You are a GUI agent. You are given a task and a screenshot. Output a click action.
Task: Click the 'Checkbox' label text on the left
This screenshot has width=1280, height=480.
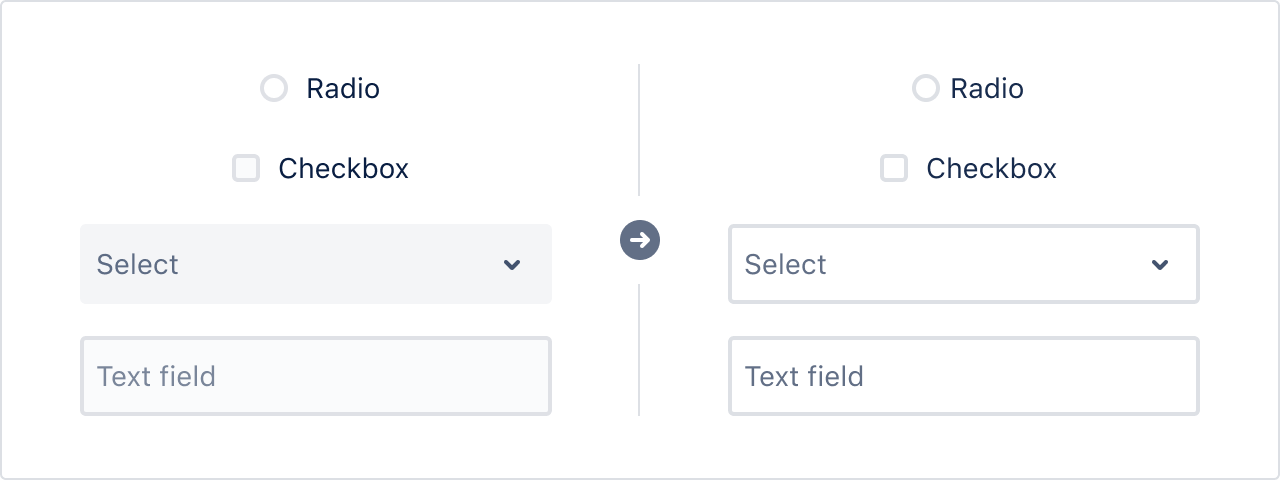click(x=343, y=169)
